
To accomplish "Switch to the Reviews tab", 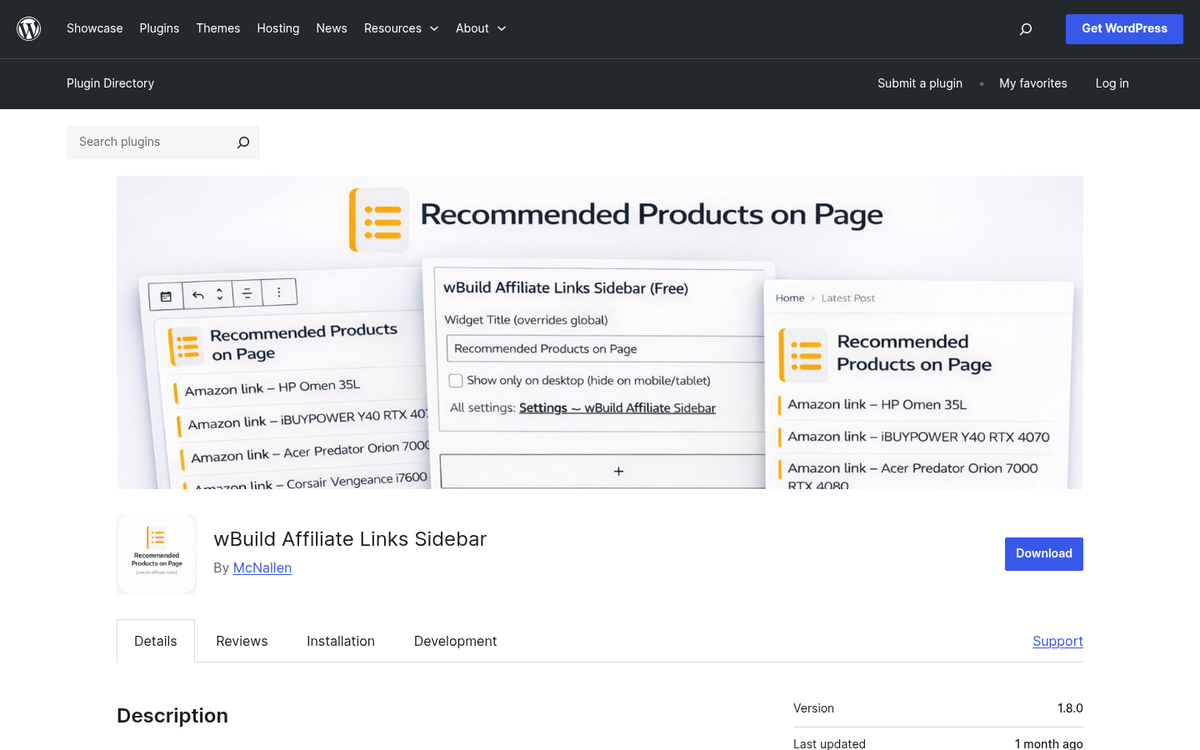I will pyautogui.click(x=241, y=641).
